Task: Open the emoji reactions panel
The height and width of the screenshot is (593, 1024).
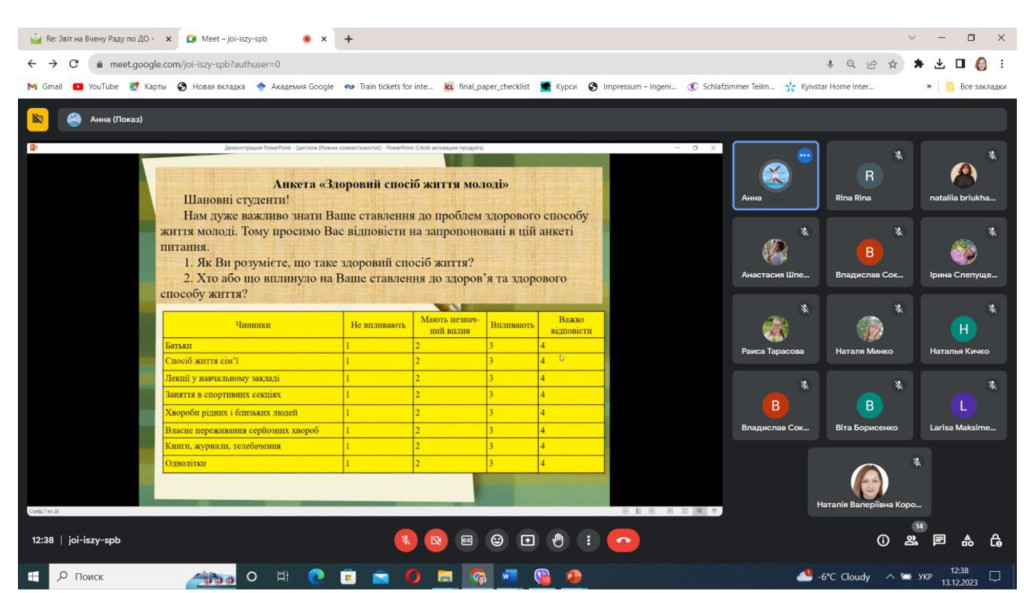Action: coord(497,540)
